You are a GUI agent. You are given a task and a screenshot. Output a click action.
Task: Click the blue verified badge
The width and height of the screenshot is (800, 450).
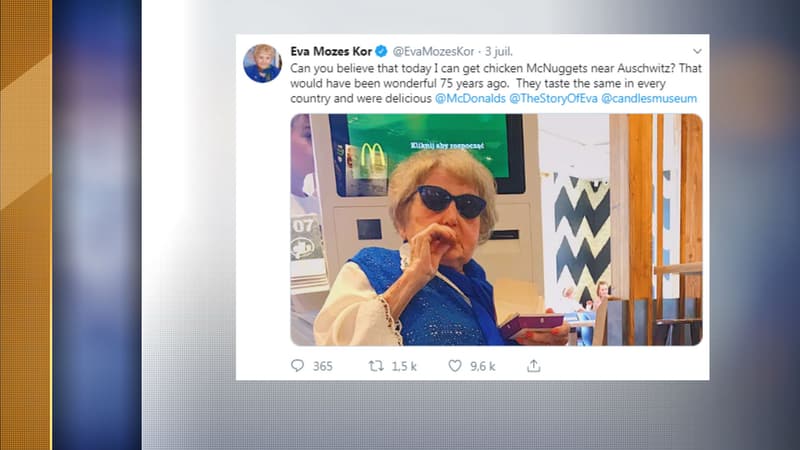coord(380,51)
